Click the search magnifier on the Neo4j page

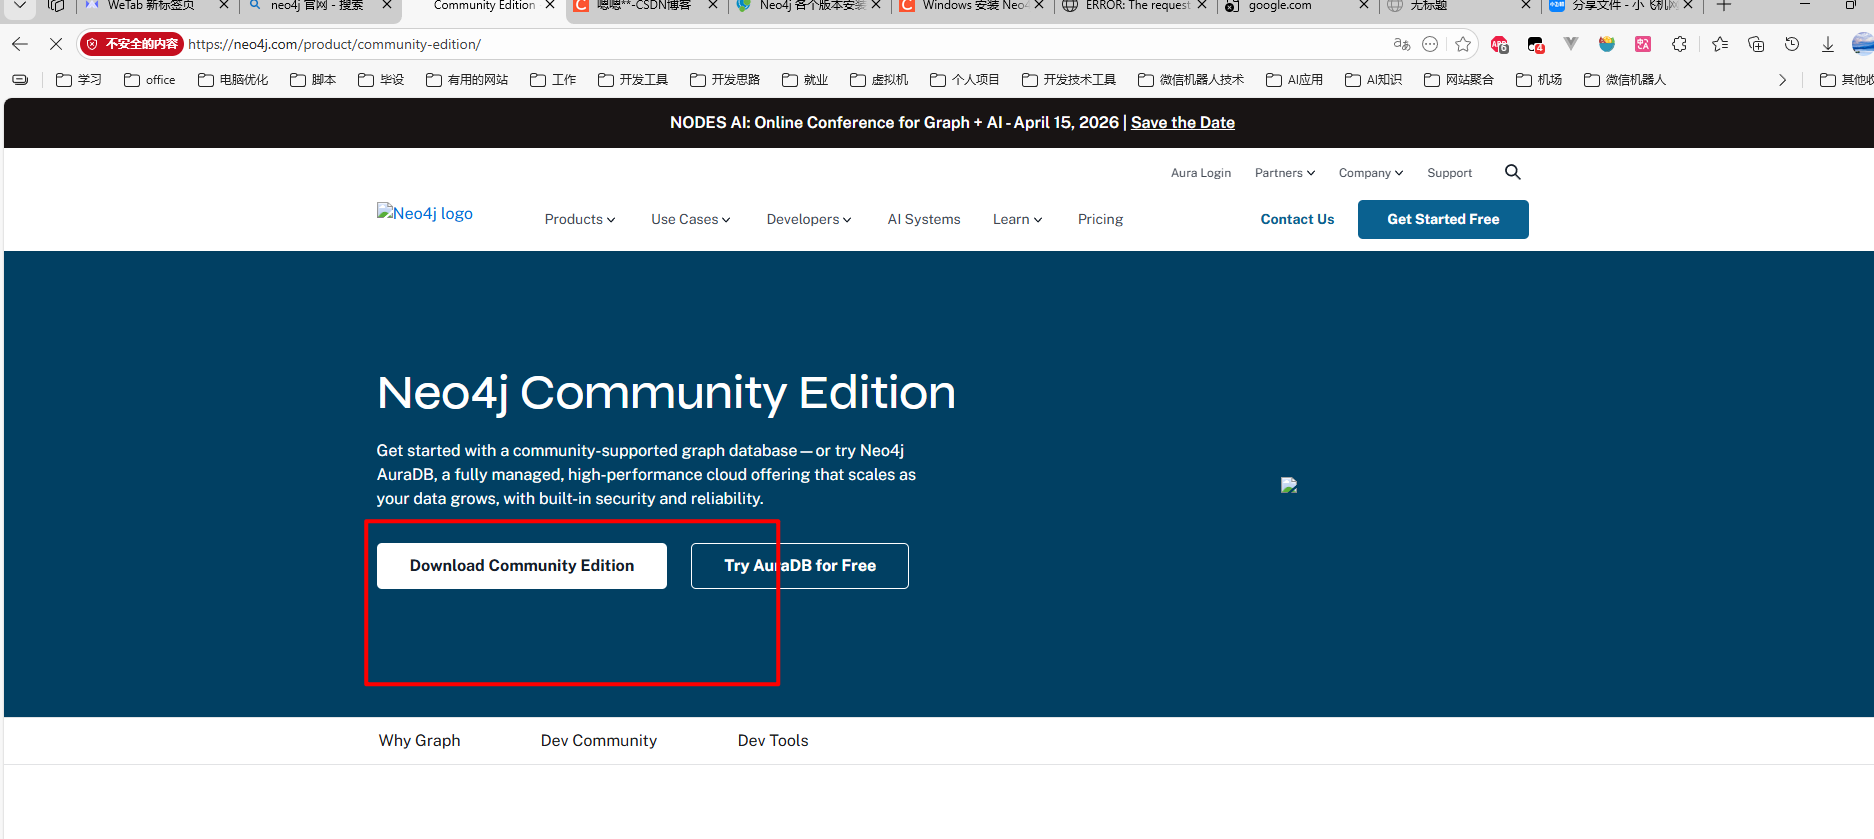click(x=1513, y=172)
